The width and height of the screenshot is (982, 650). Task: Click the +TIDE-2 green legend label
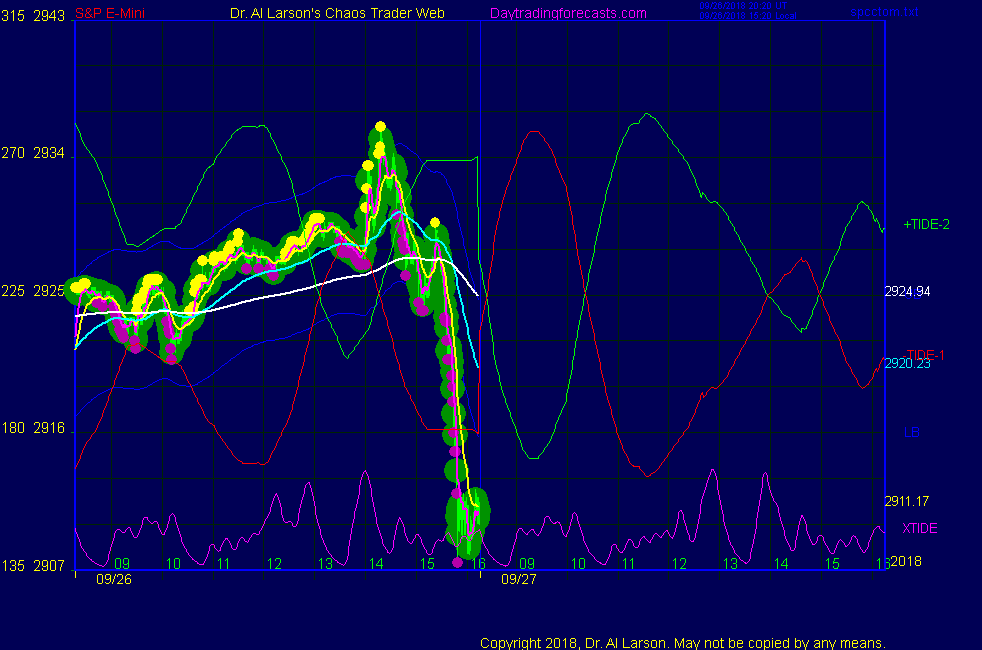coord(926,225)
